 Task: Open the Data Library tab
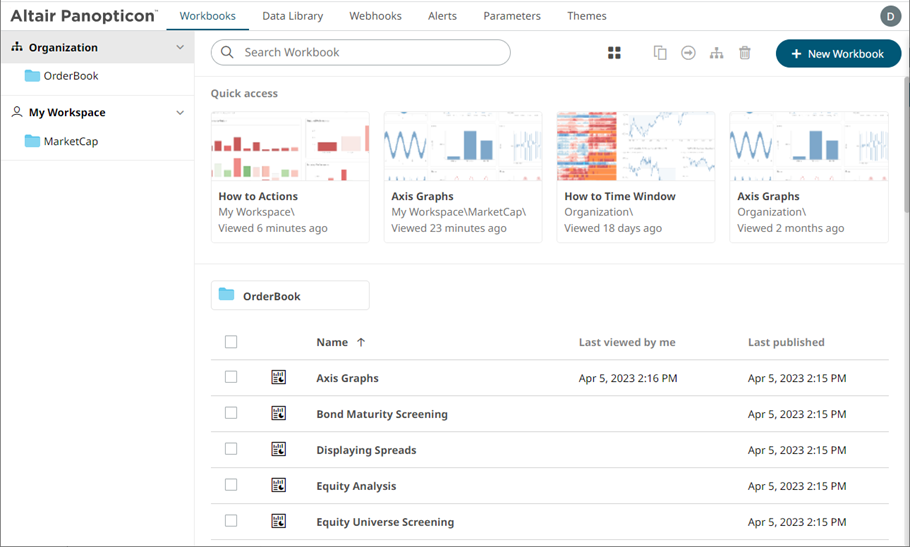292,16
